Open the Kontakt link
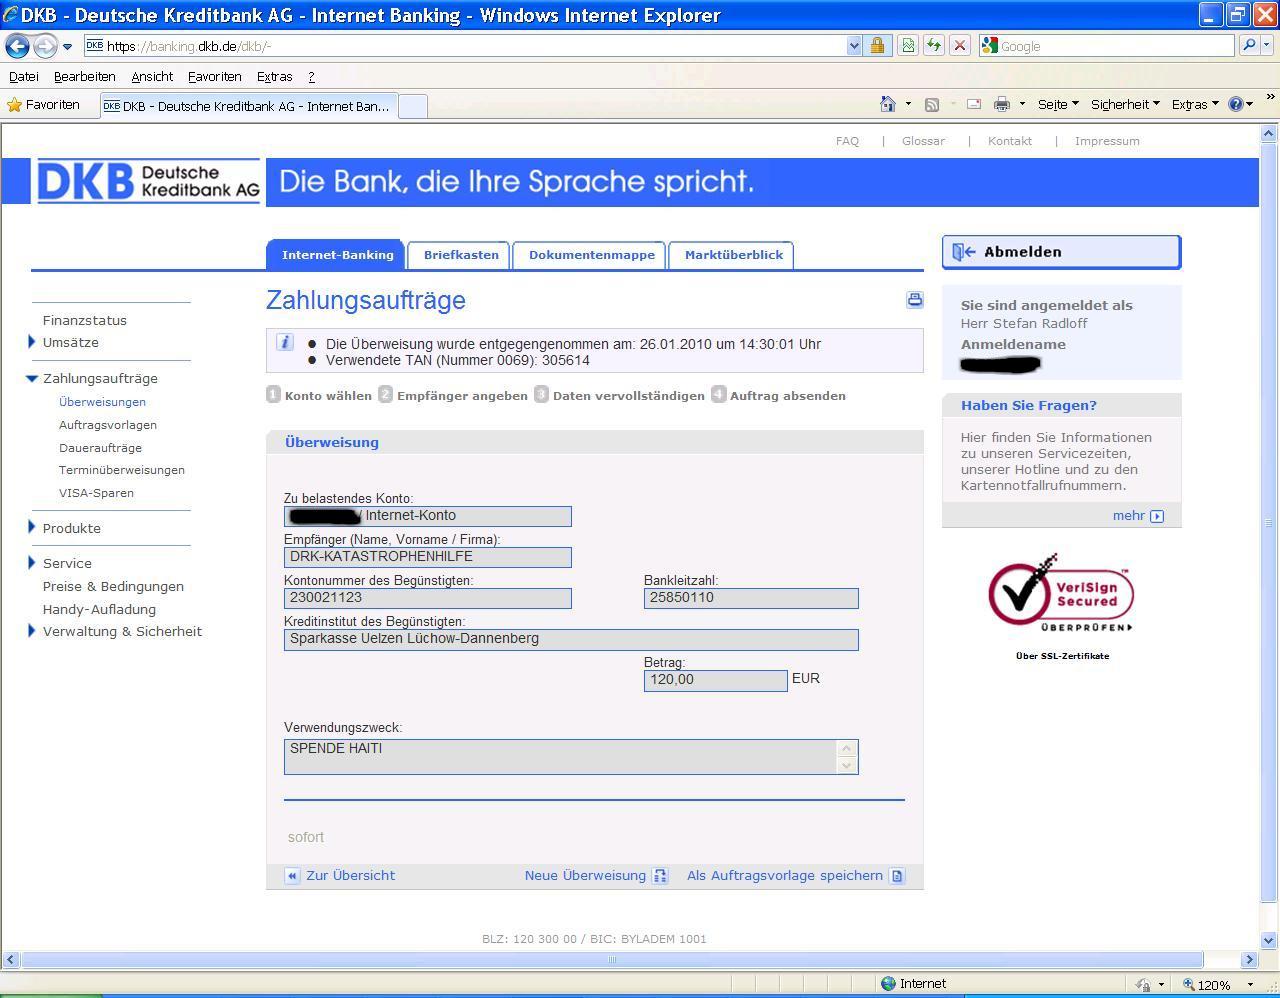The height and width of the screenshot is (998, 1280). [1010, 141]
